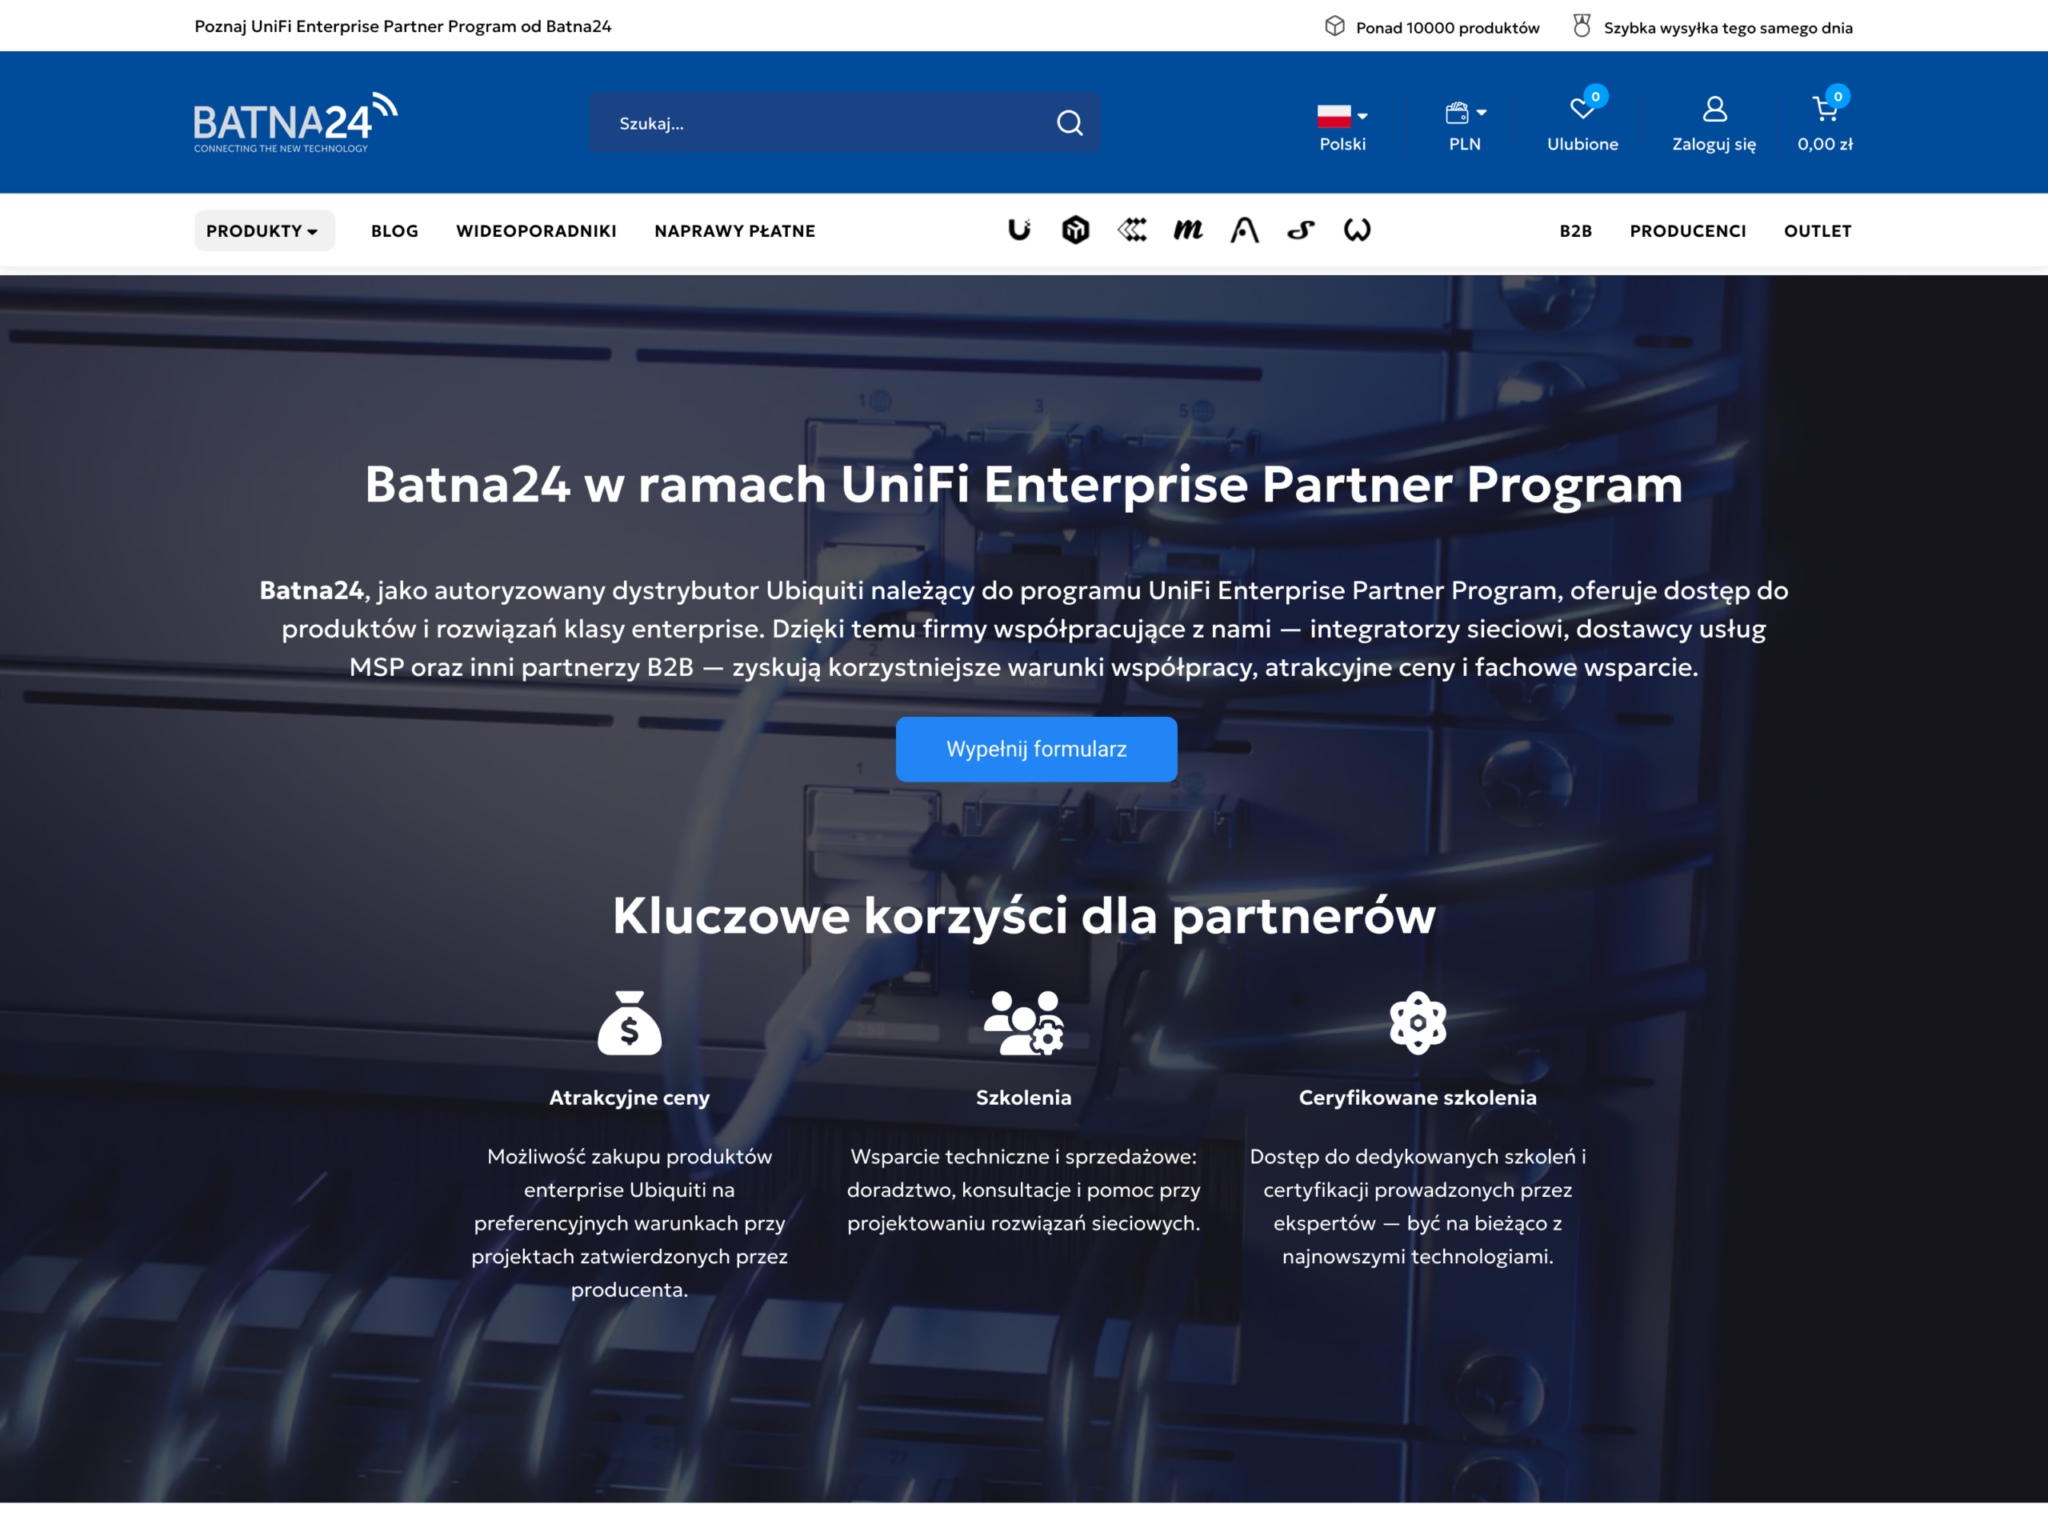The image size is (2048, 1536).
Task: Open the Mimosa cursive m brand icon
Action: click(x=1188, y=230)
